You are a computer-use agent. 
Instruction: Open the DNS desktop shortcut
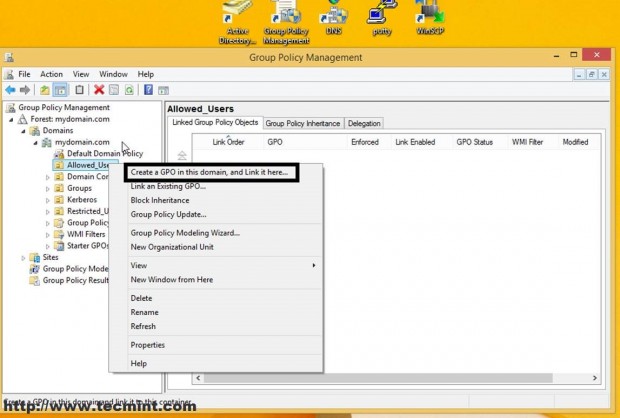[334, 18]
